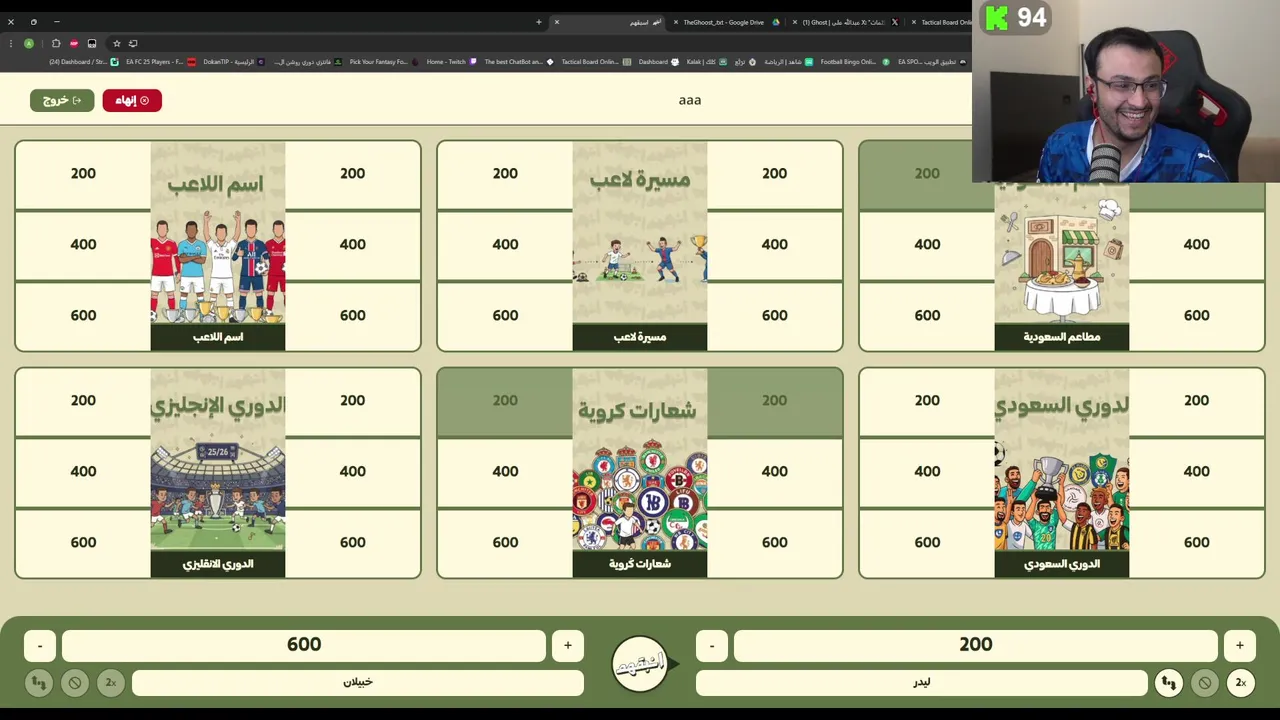Image resolution: width=1280 pixels, height=720 pixels.
Task: Pick the left 600 question in اسم اللاعب
Action: click(83, 316)
